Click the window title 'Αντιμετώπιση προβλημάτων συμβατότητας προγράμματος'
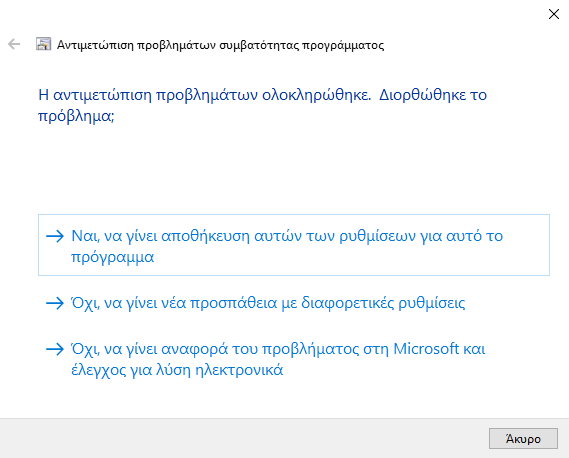 click(x=221, y=45)
